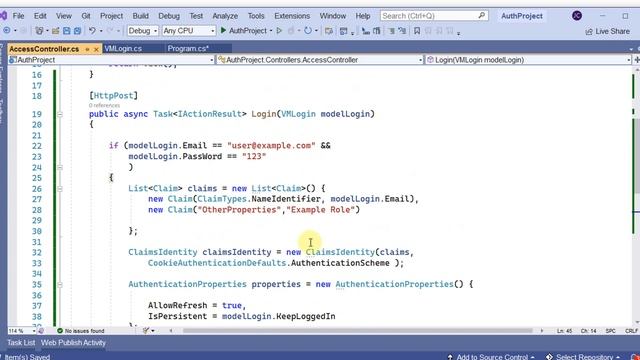This screenshot has height=360, width=640.
Task: Open the AuthProject project navigation combo
Action: point(111,60)
